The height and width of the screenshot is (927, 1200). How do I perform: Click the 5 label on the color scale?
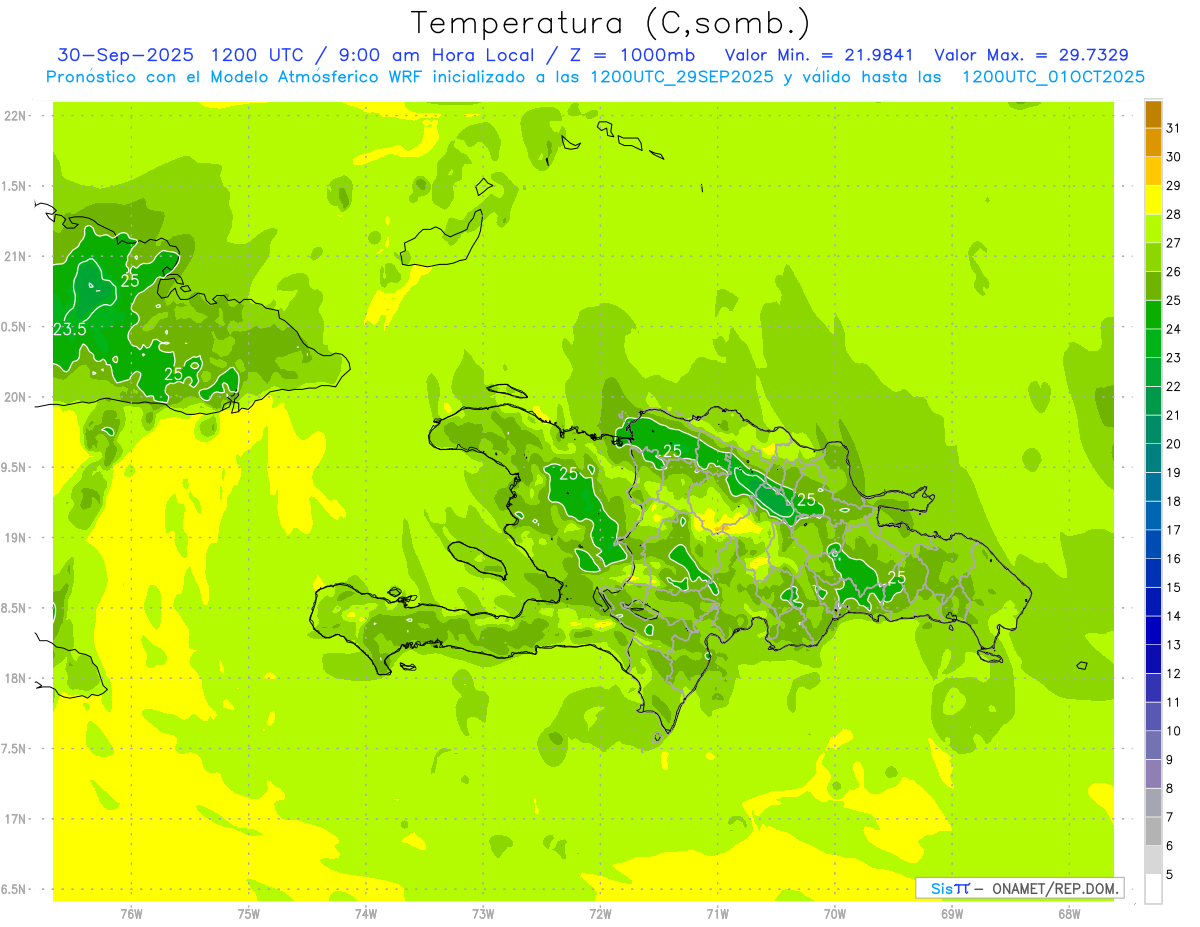click(x=1170, y=874)
